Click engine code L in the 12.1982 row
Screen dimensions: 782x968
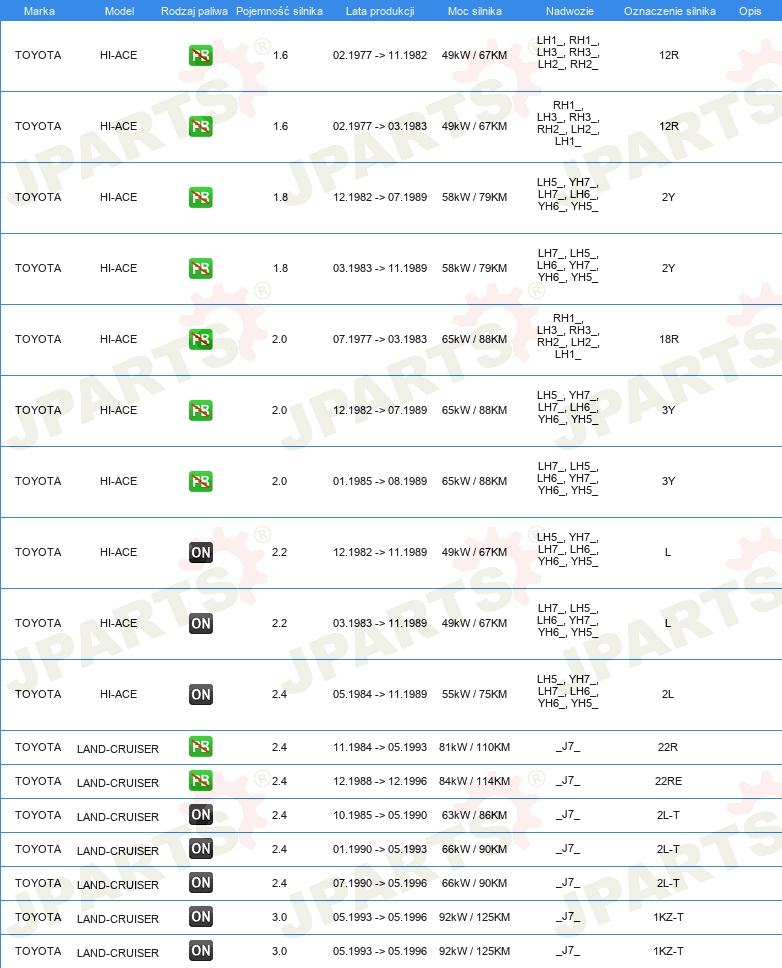[x=668, y=552]
